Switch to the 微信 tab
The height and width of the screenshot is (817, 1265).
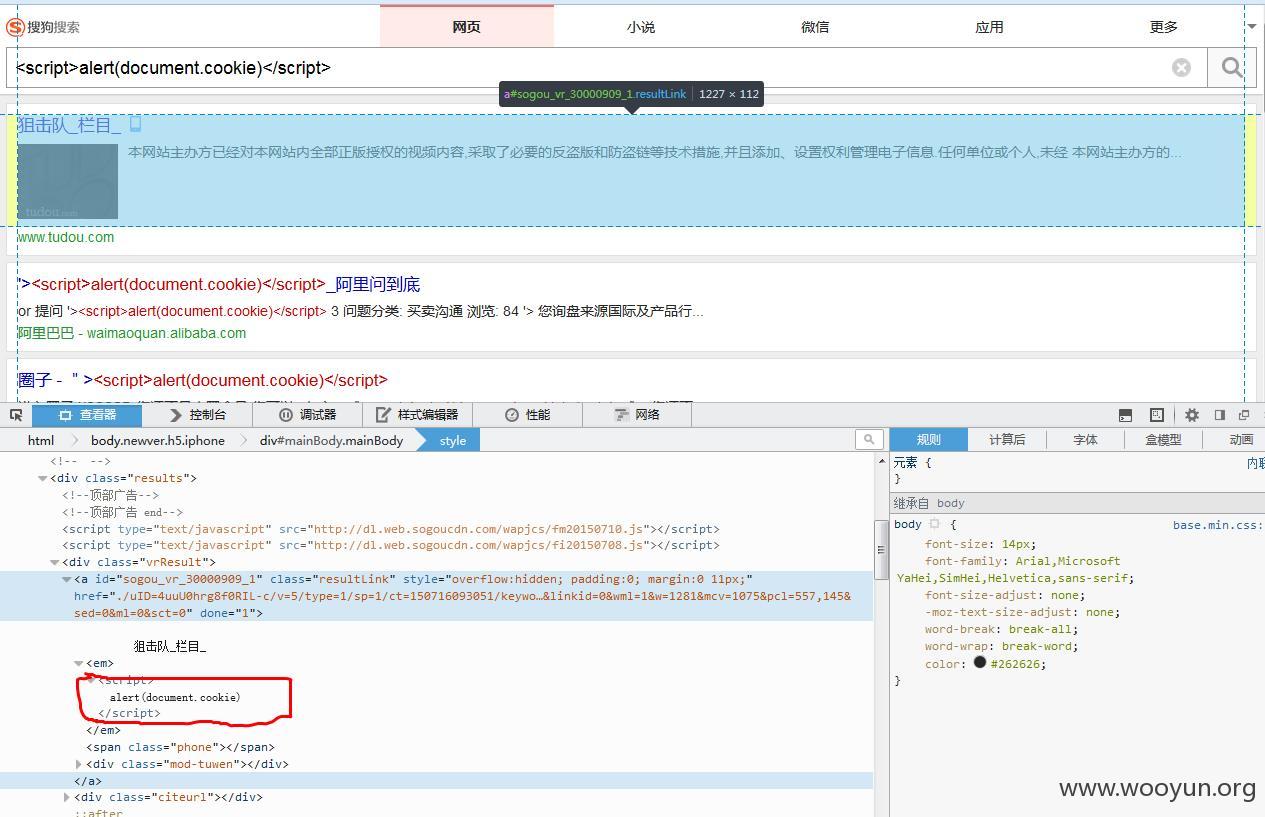(815, 27)
